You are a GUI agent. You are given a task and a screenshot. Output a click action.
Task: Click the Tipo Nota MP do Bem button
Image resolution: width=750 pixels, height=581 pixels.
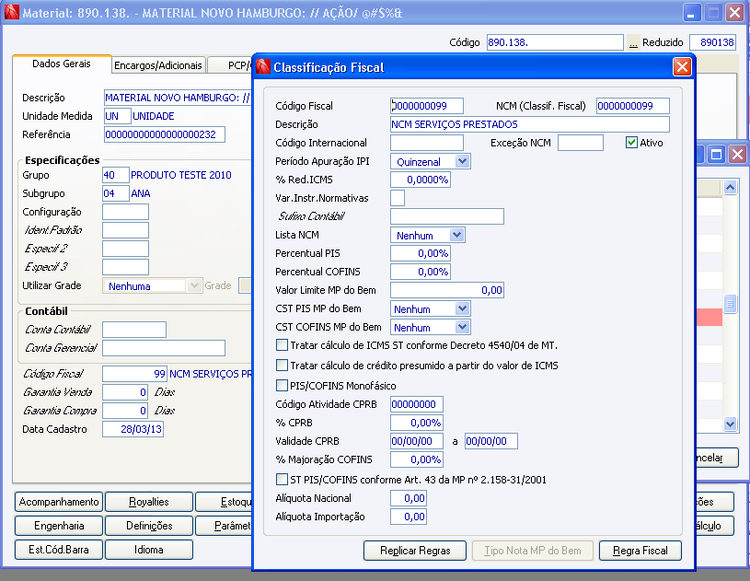pyautogui.click(x=532, y=550)
